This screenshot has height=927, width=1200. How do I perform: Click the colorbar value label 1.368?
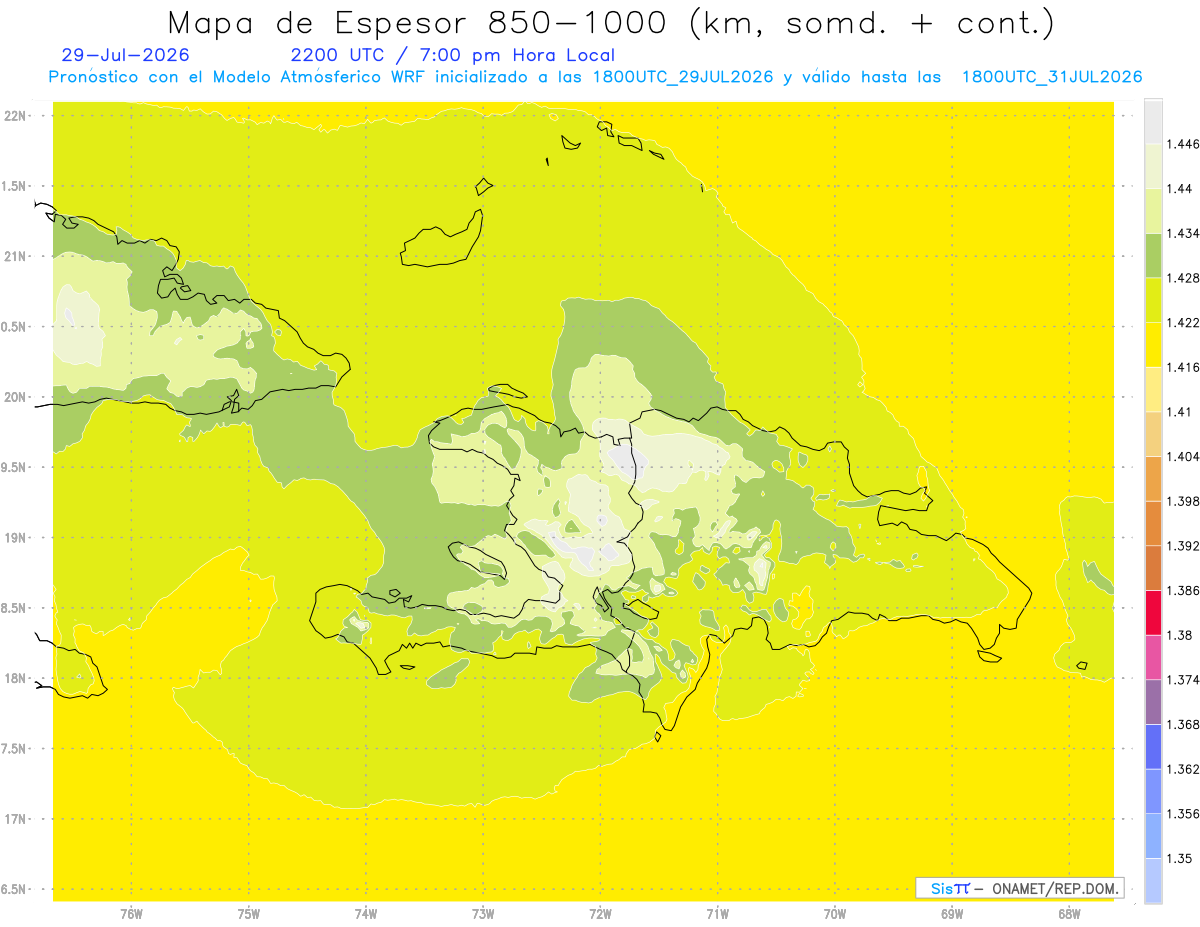[x=1183, y=724]
